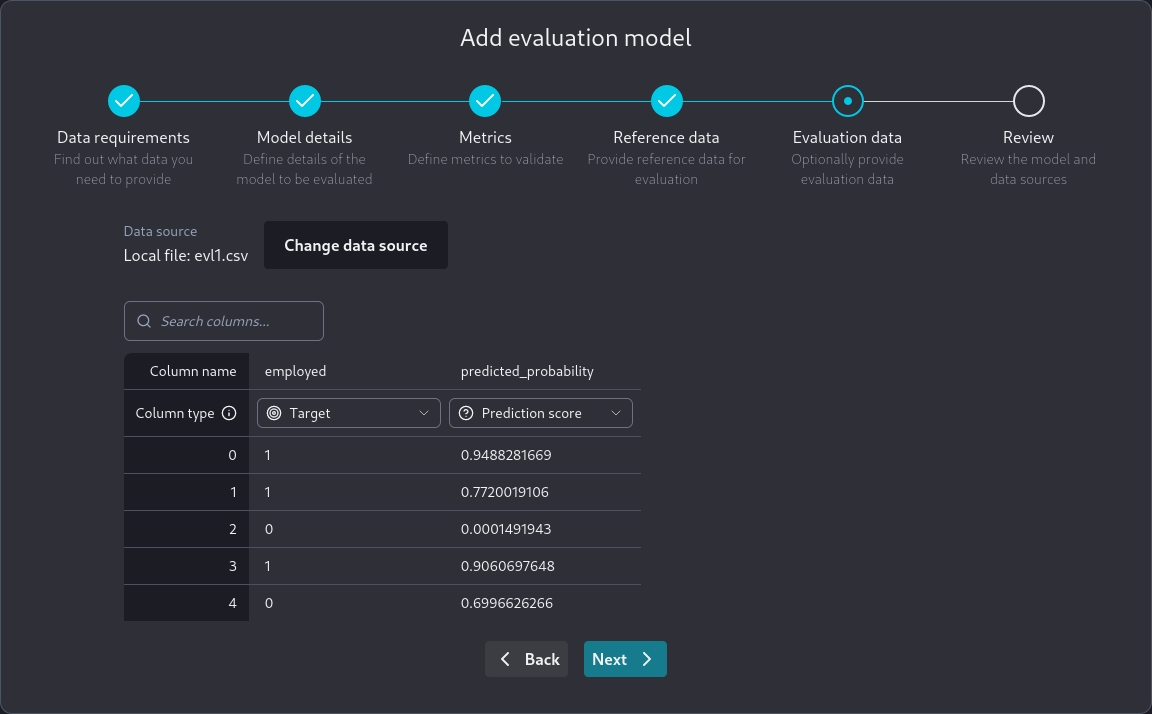Go to the Metrics step label
This screenshot has height=714, width=1152.
[485, 137]
